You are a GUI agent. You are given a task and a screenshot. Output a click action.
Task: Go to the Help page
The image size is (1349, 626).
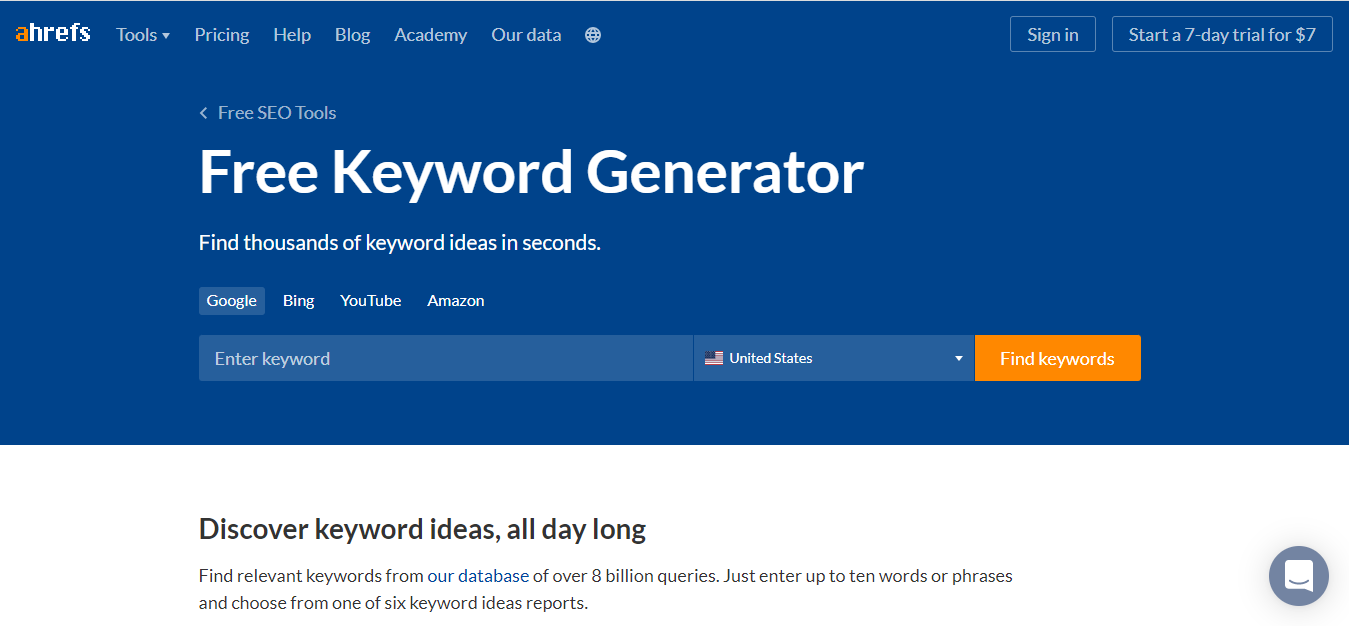292,35
